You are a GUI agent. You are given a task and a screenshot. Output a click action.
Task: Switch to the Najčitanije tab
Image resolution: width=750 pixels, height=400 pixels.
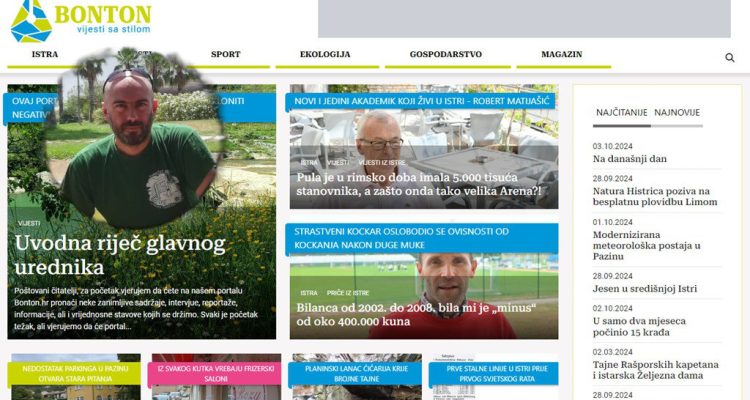pyautogui.click(x=621, y=112)
